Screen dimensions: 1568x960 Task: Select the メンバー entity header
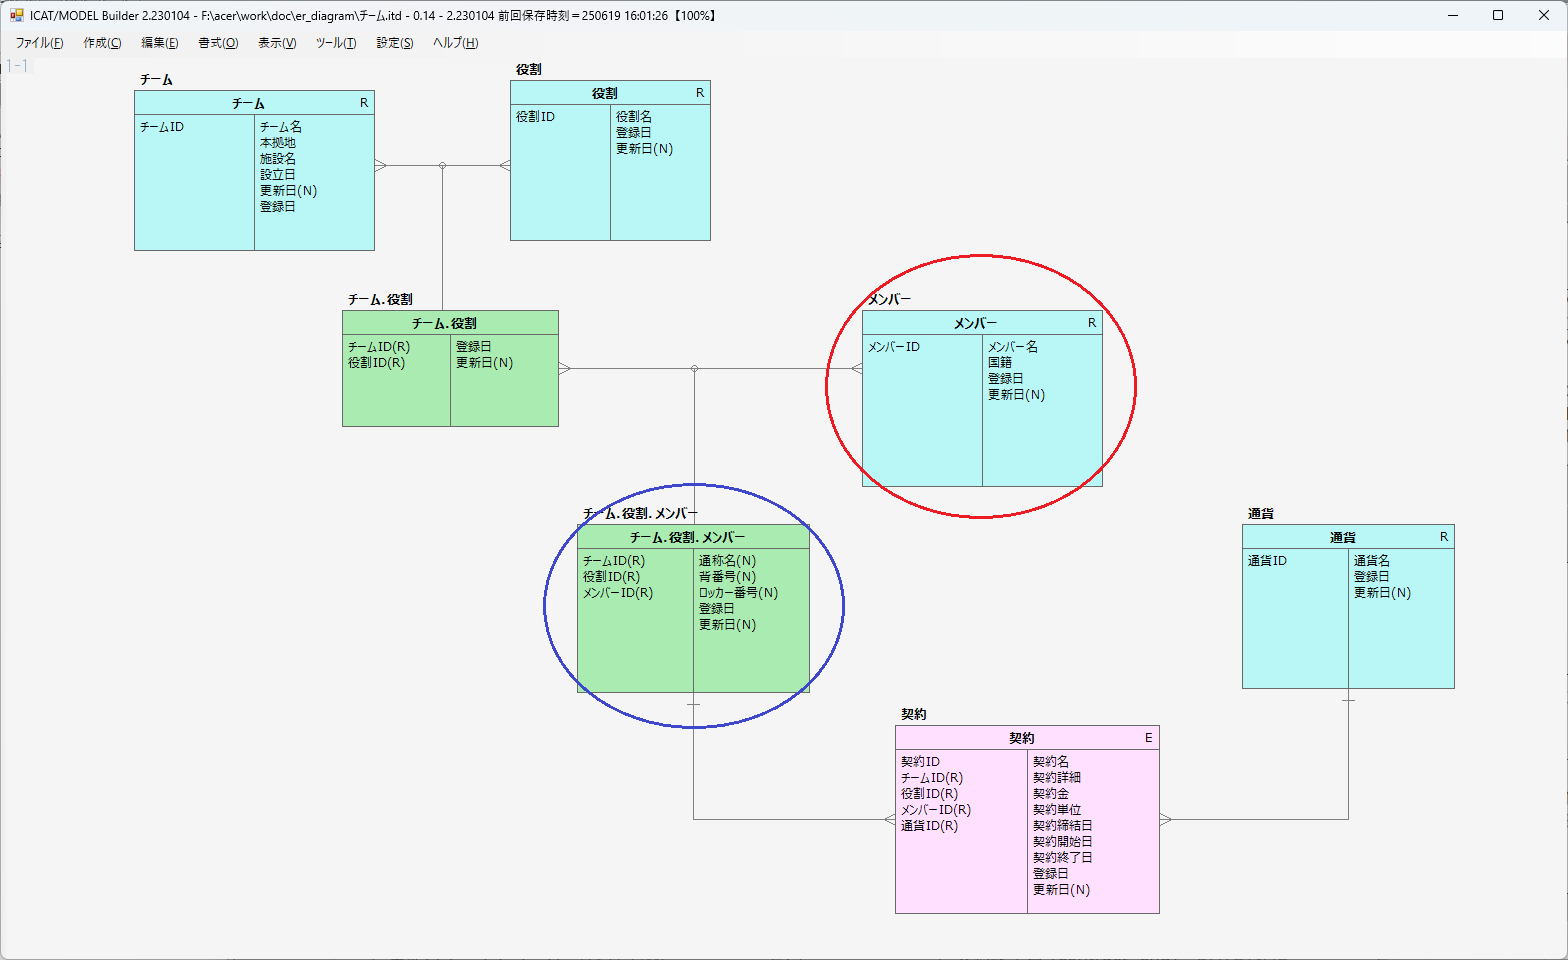(x=982, y=323)
